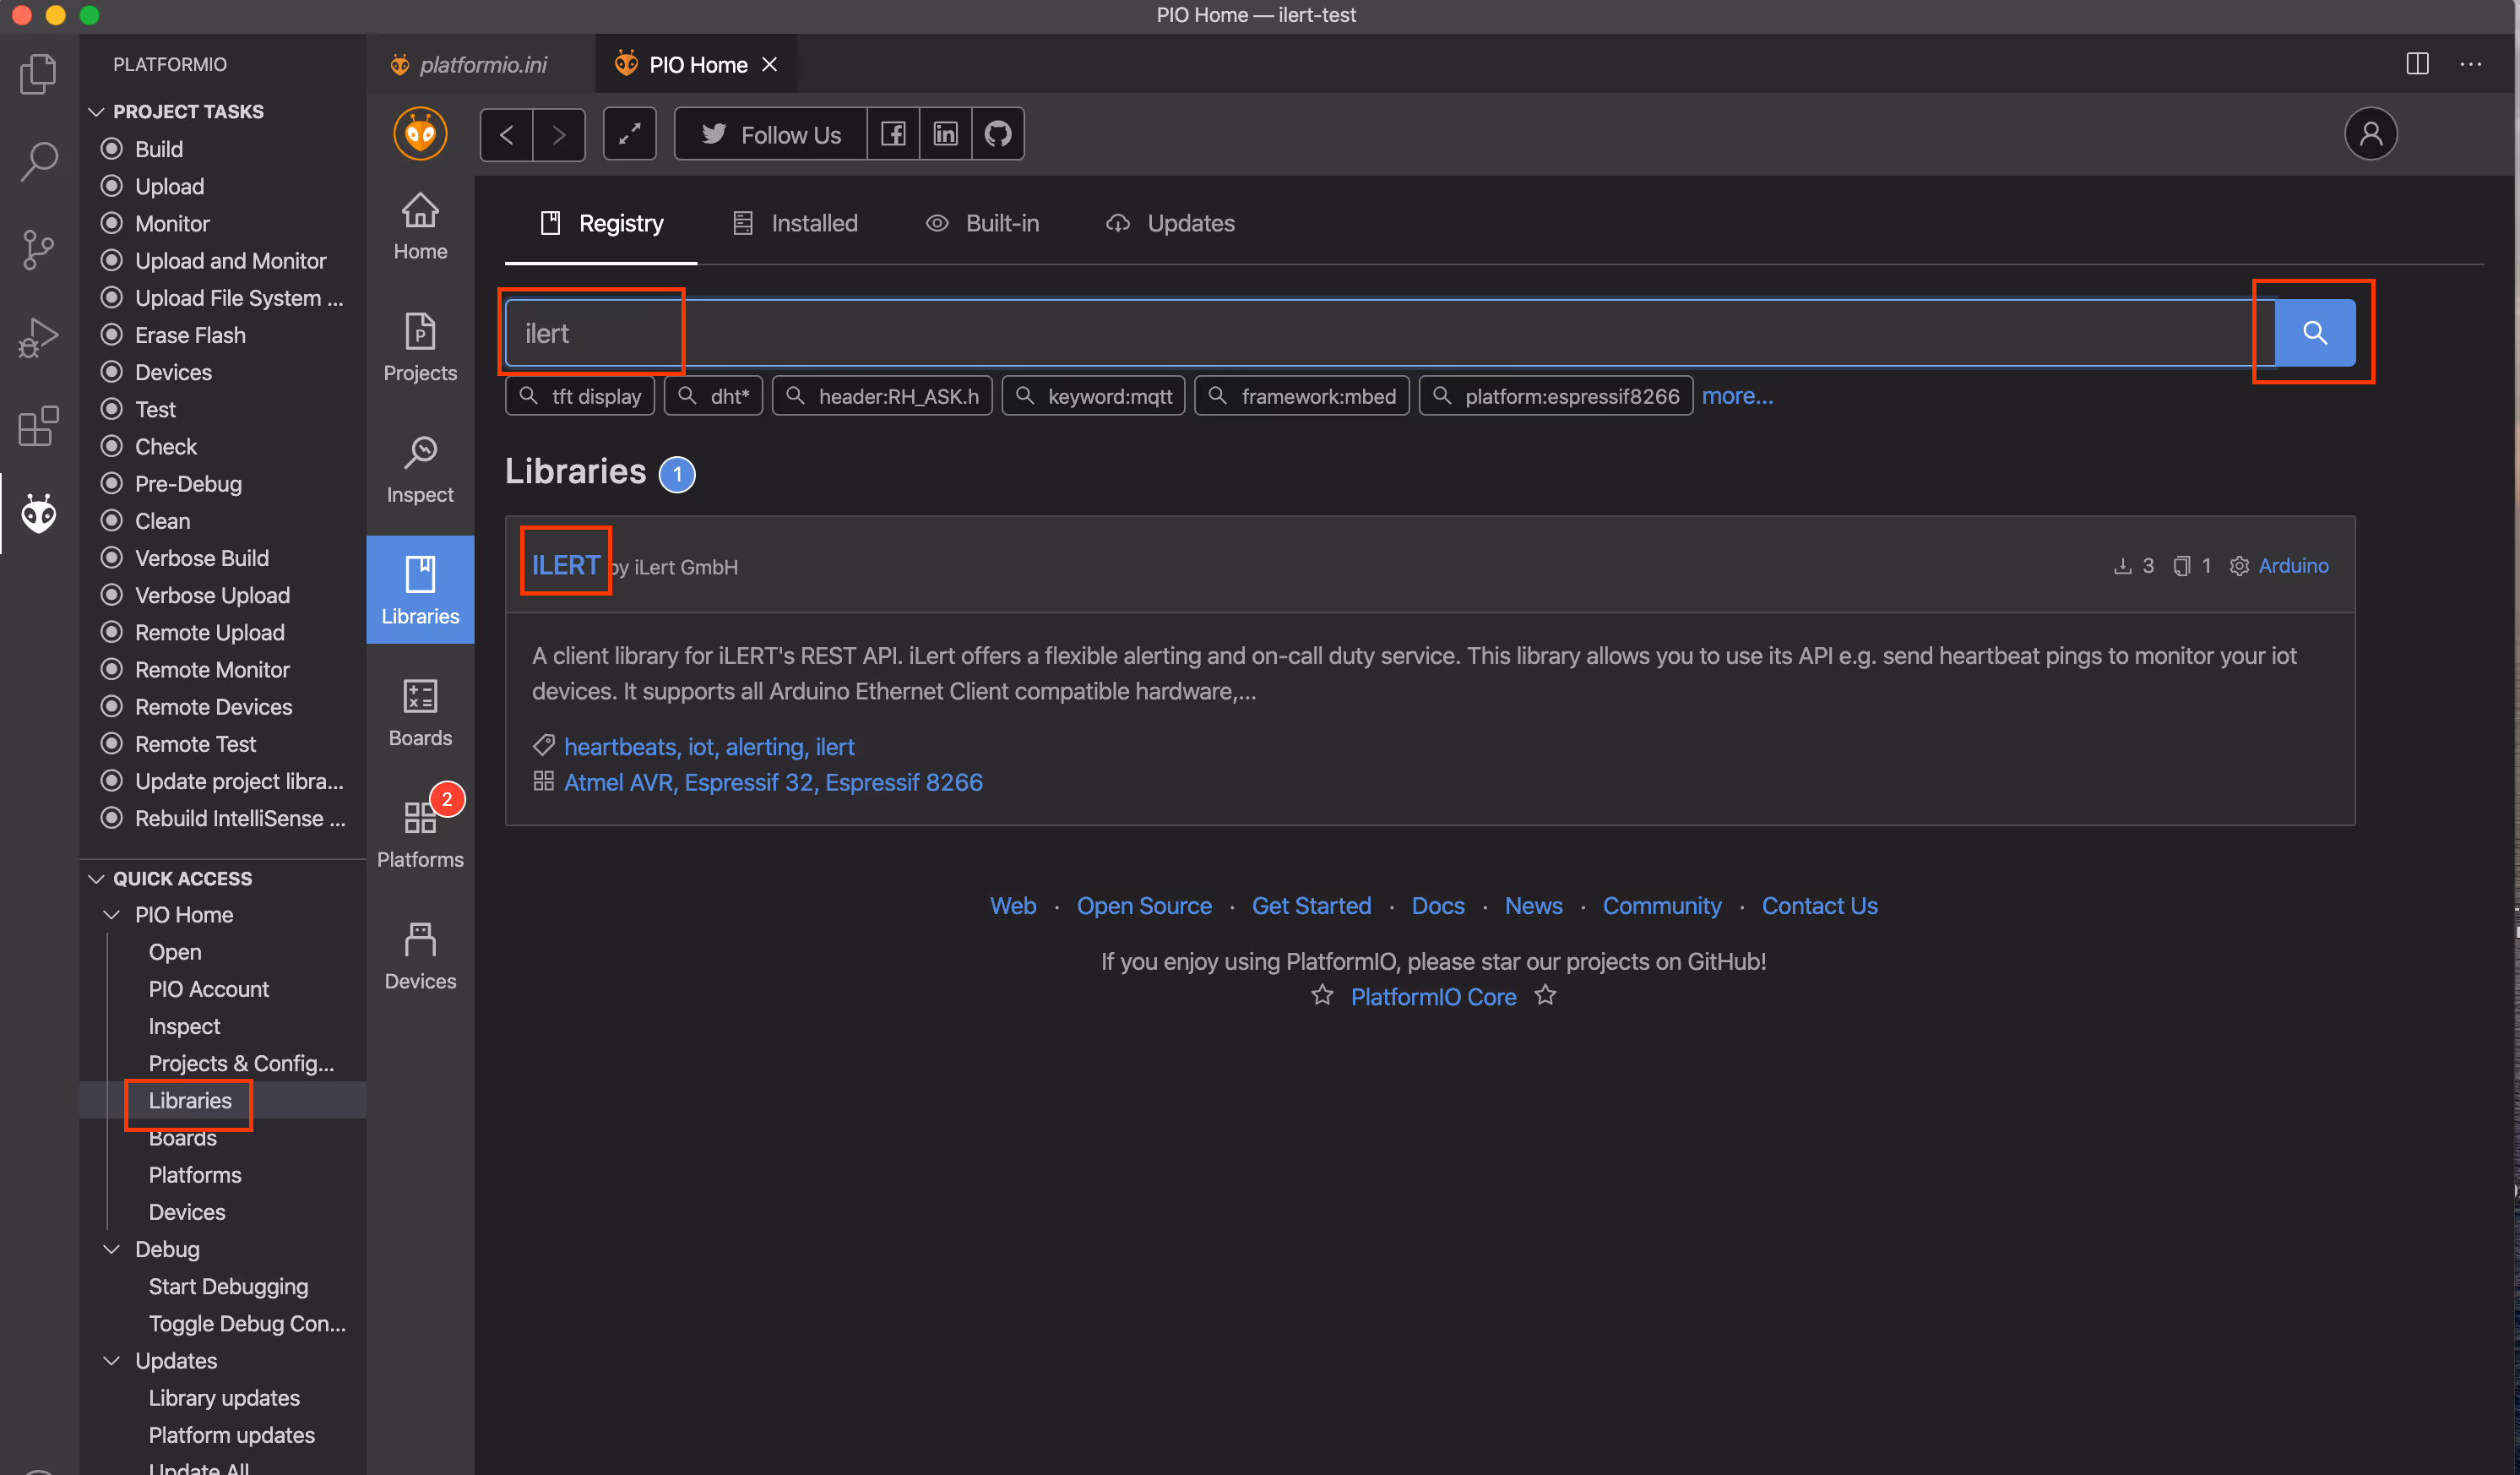Image resolution: width=2520 pixels, height=1475 pixels.
Task: Click the PlatformIO Core link
Action: pos(1432,997)
